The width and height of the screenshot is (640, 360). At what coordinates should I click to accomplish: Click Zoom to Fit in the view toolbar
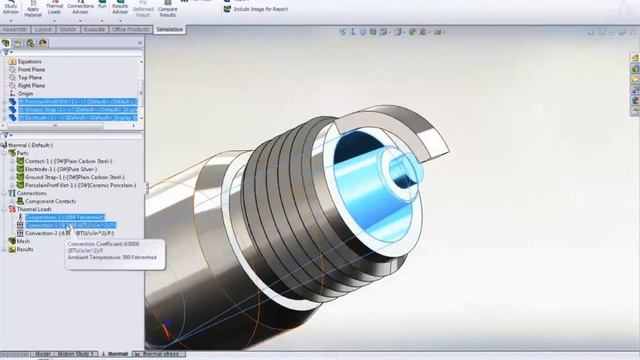[x=342, y=31]
